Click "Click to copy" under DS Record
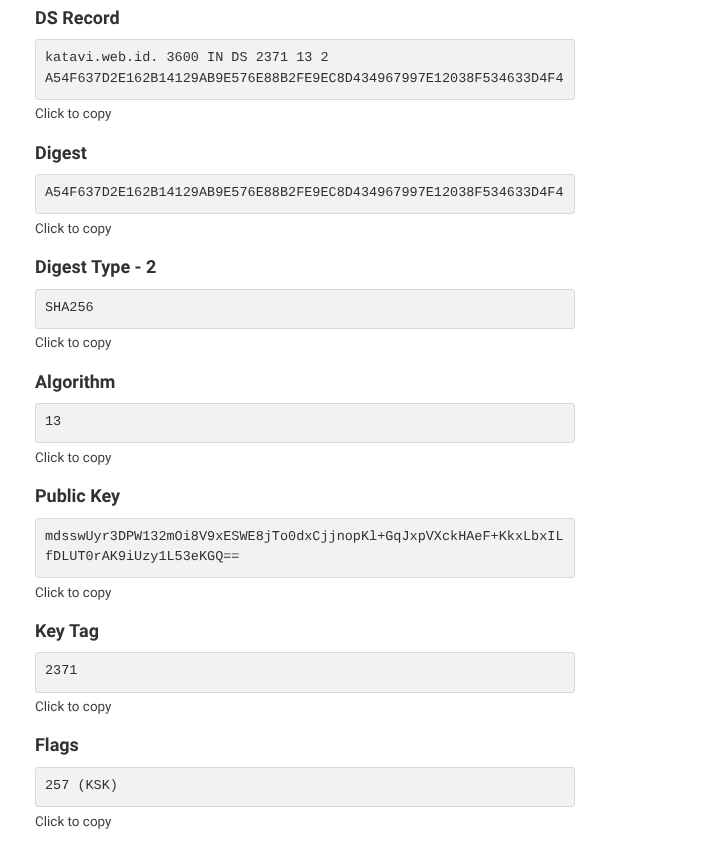The width and height of the screenshot is (719, 847). 73,113
